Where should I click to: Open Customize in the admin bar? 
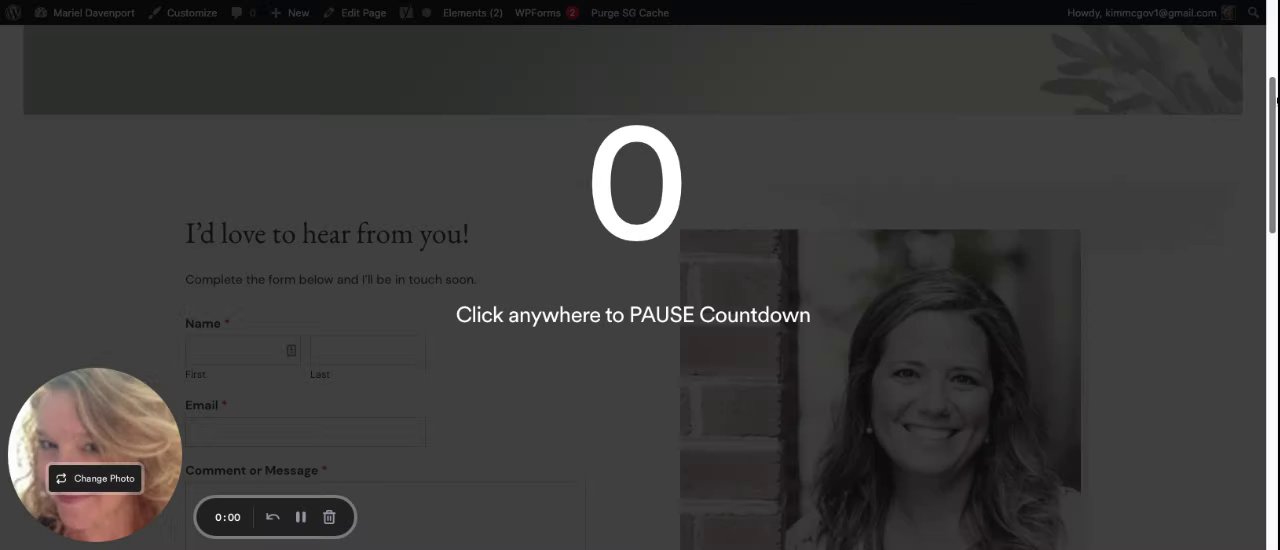[182, 13]
